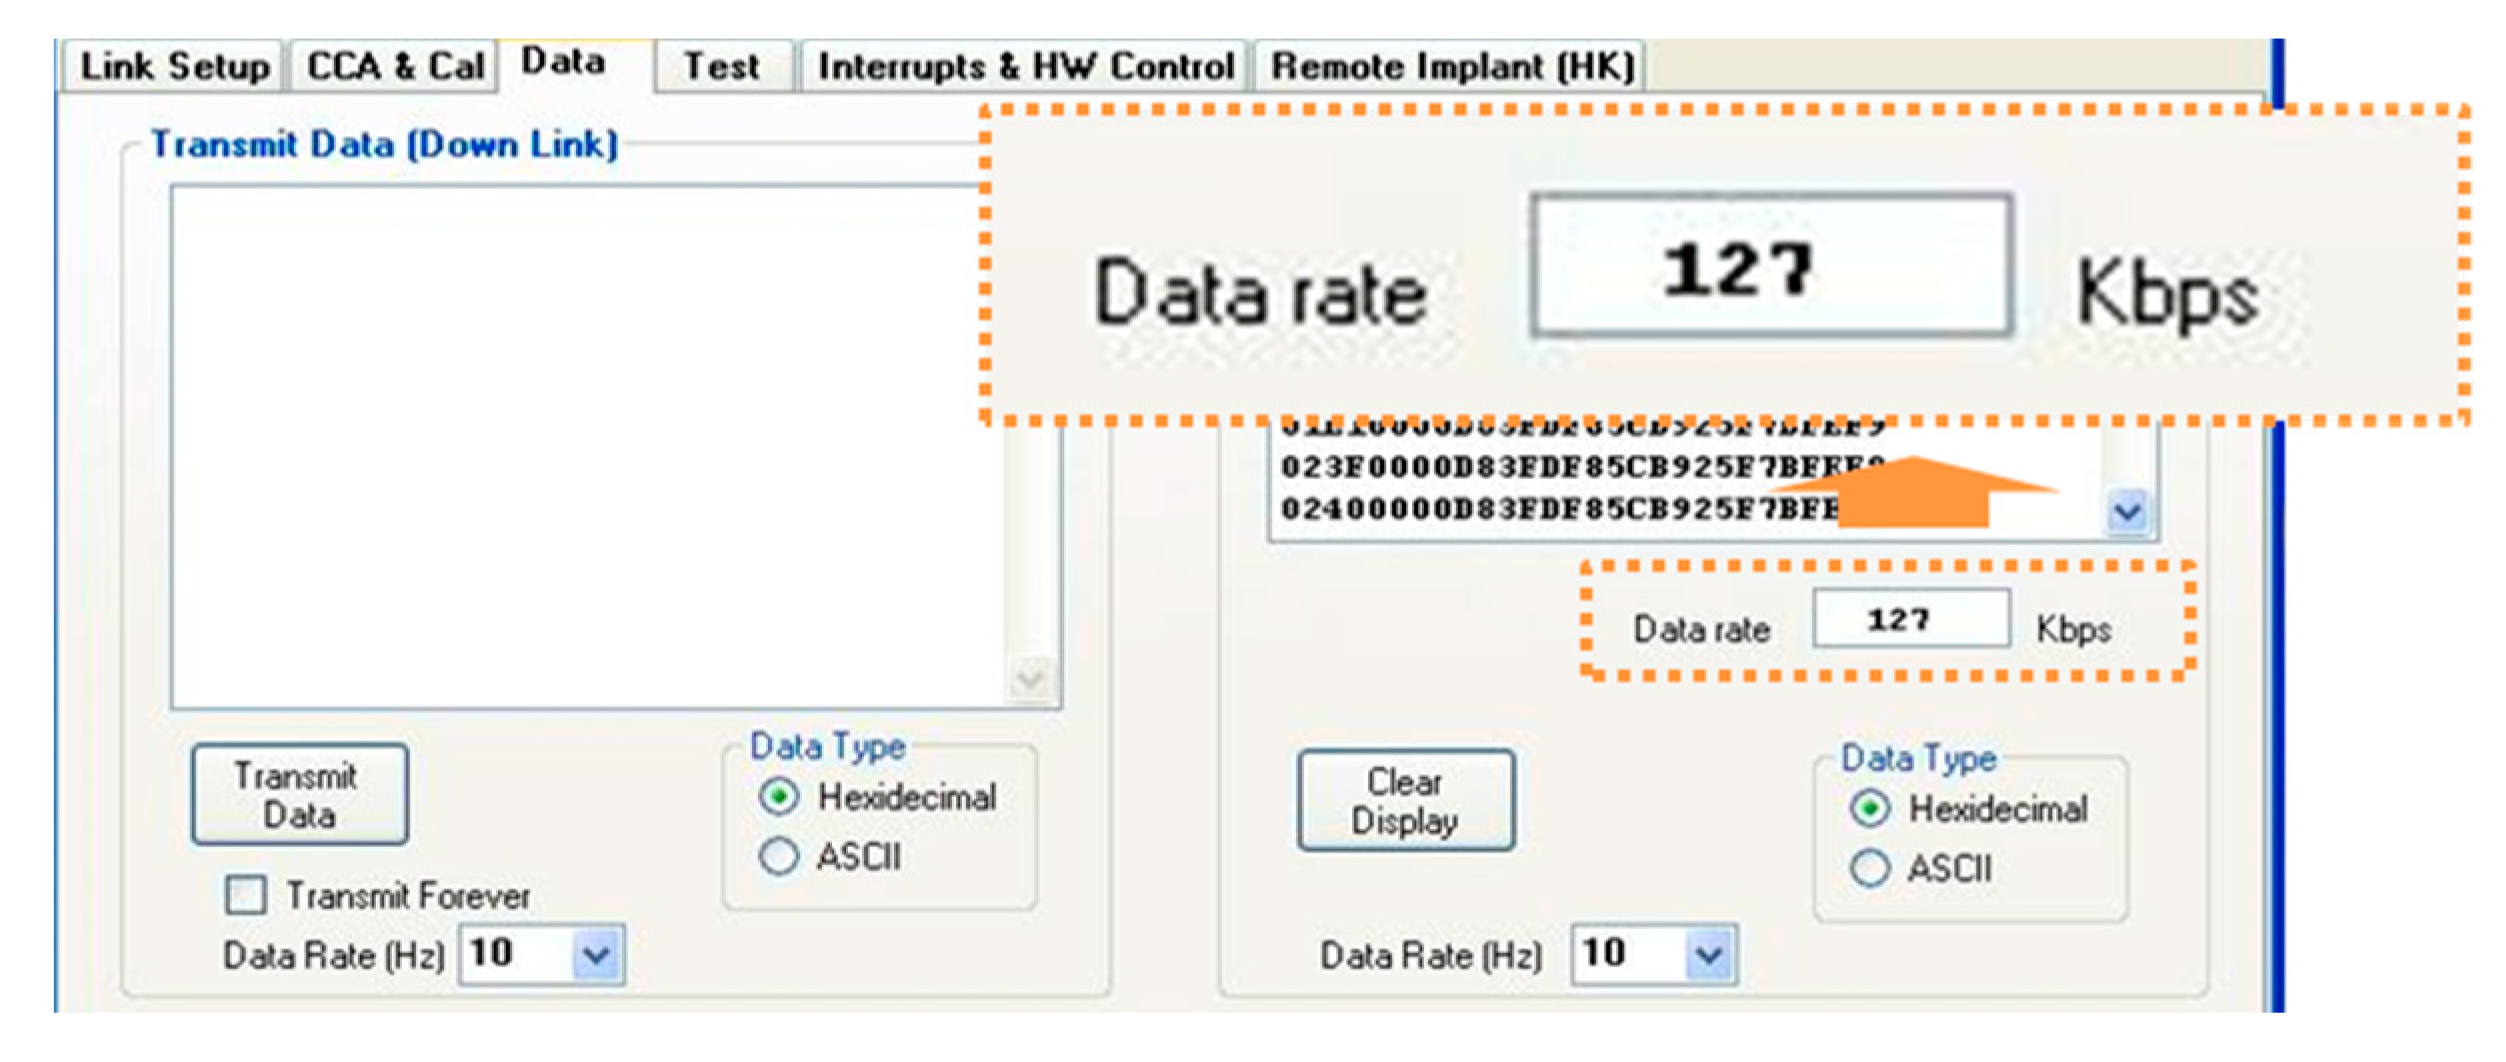
Task: Select received data line starting with 023F0000
Action: click(1560, 468)
